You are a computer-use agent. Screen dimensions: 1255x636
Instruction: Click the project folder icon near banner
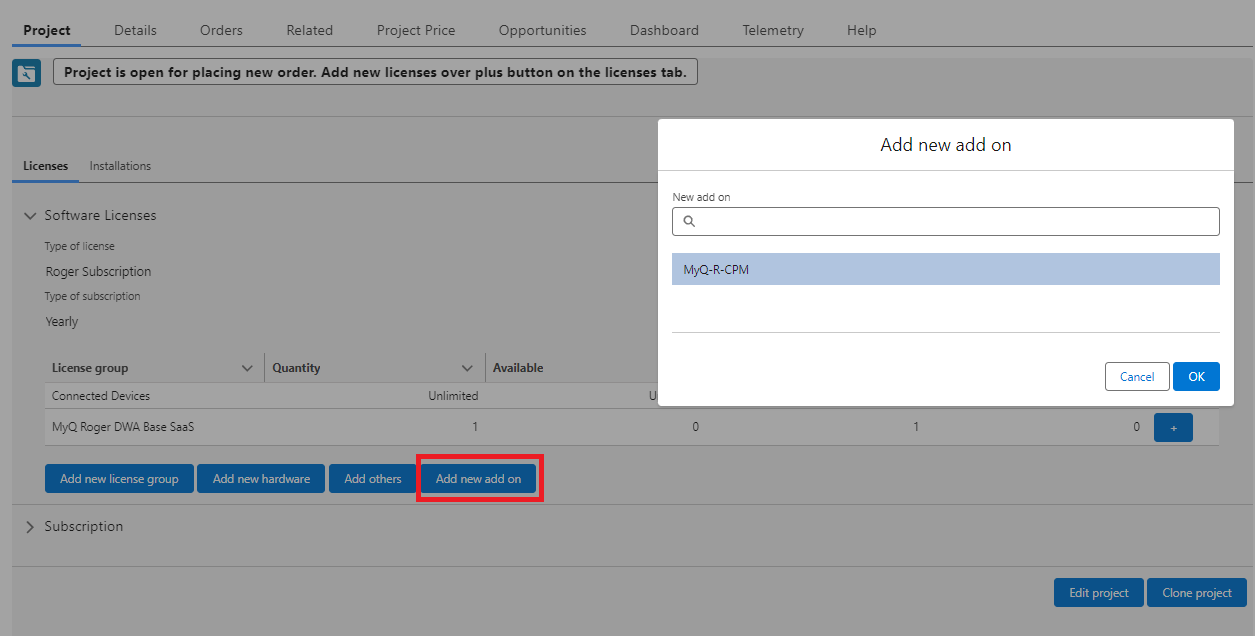coord(26,73)
